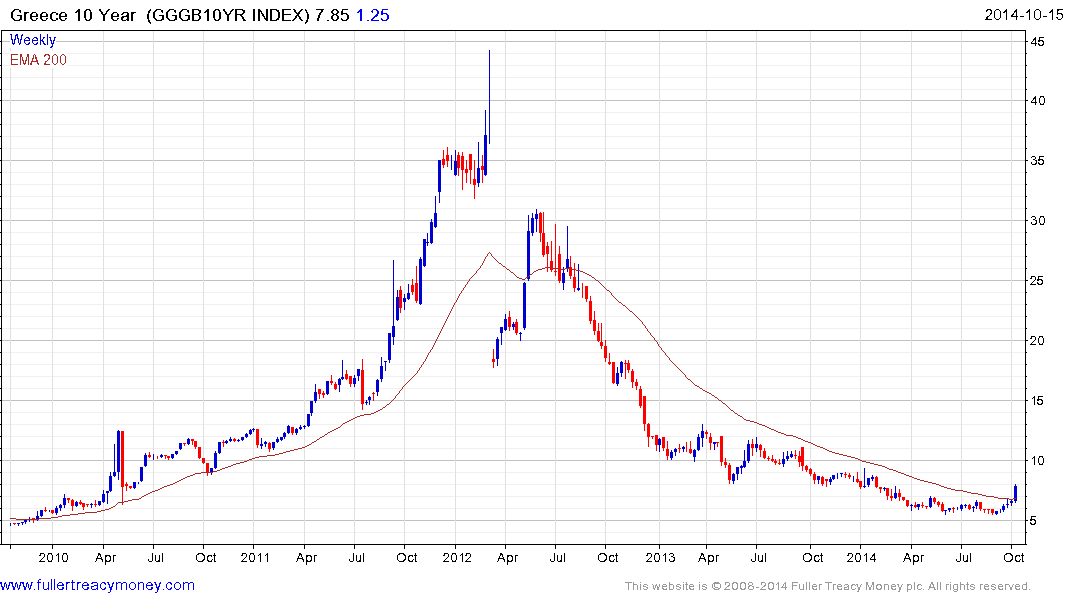Click the 7.85 last value in title

point(333,15)
